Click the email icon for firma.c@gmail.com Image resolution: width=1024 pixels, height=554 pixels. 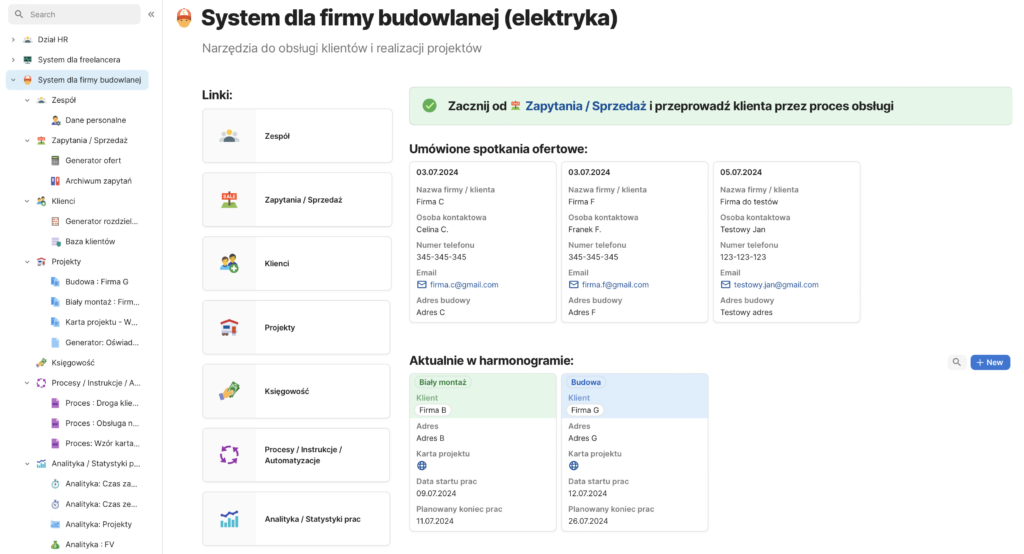click(x=422, y=285)
